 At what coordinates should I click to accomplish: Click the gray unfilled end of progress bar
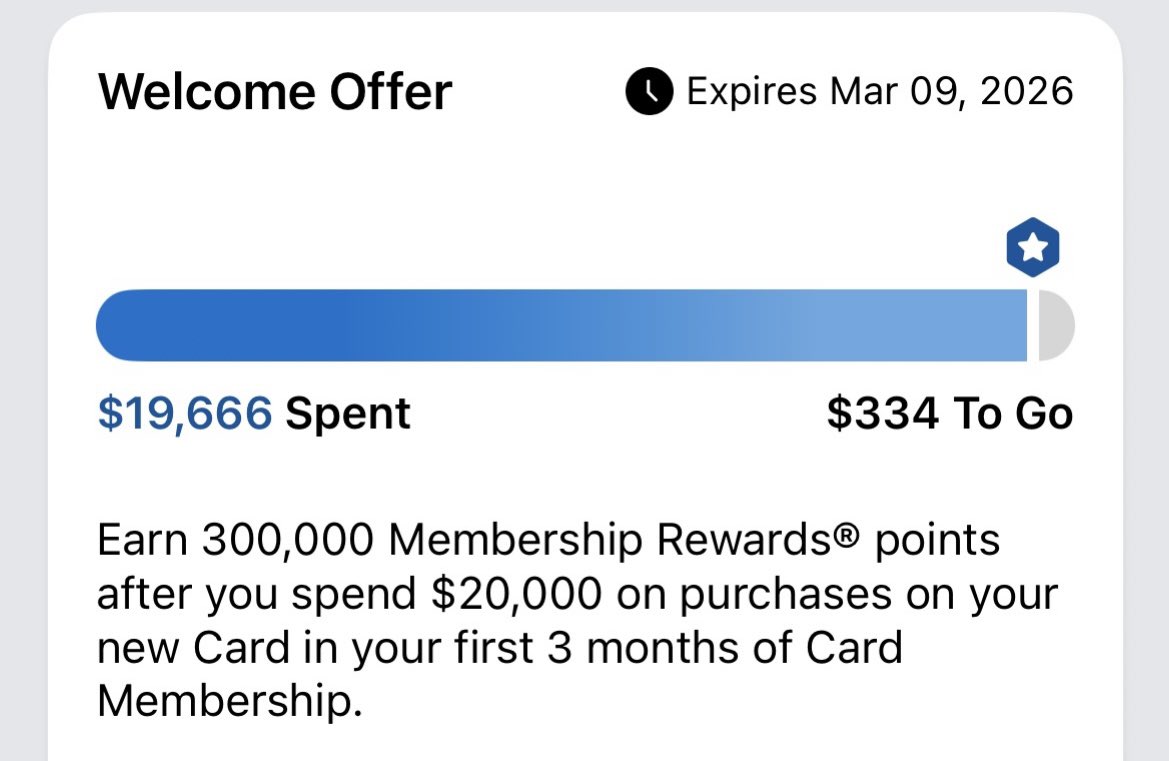coord(1055,326)
